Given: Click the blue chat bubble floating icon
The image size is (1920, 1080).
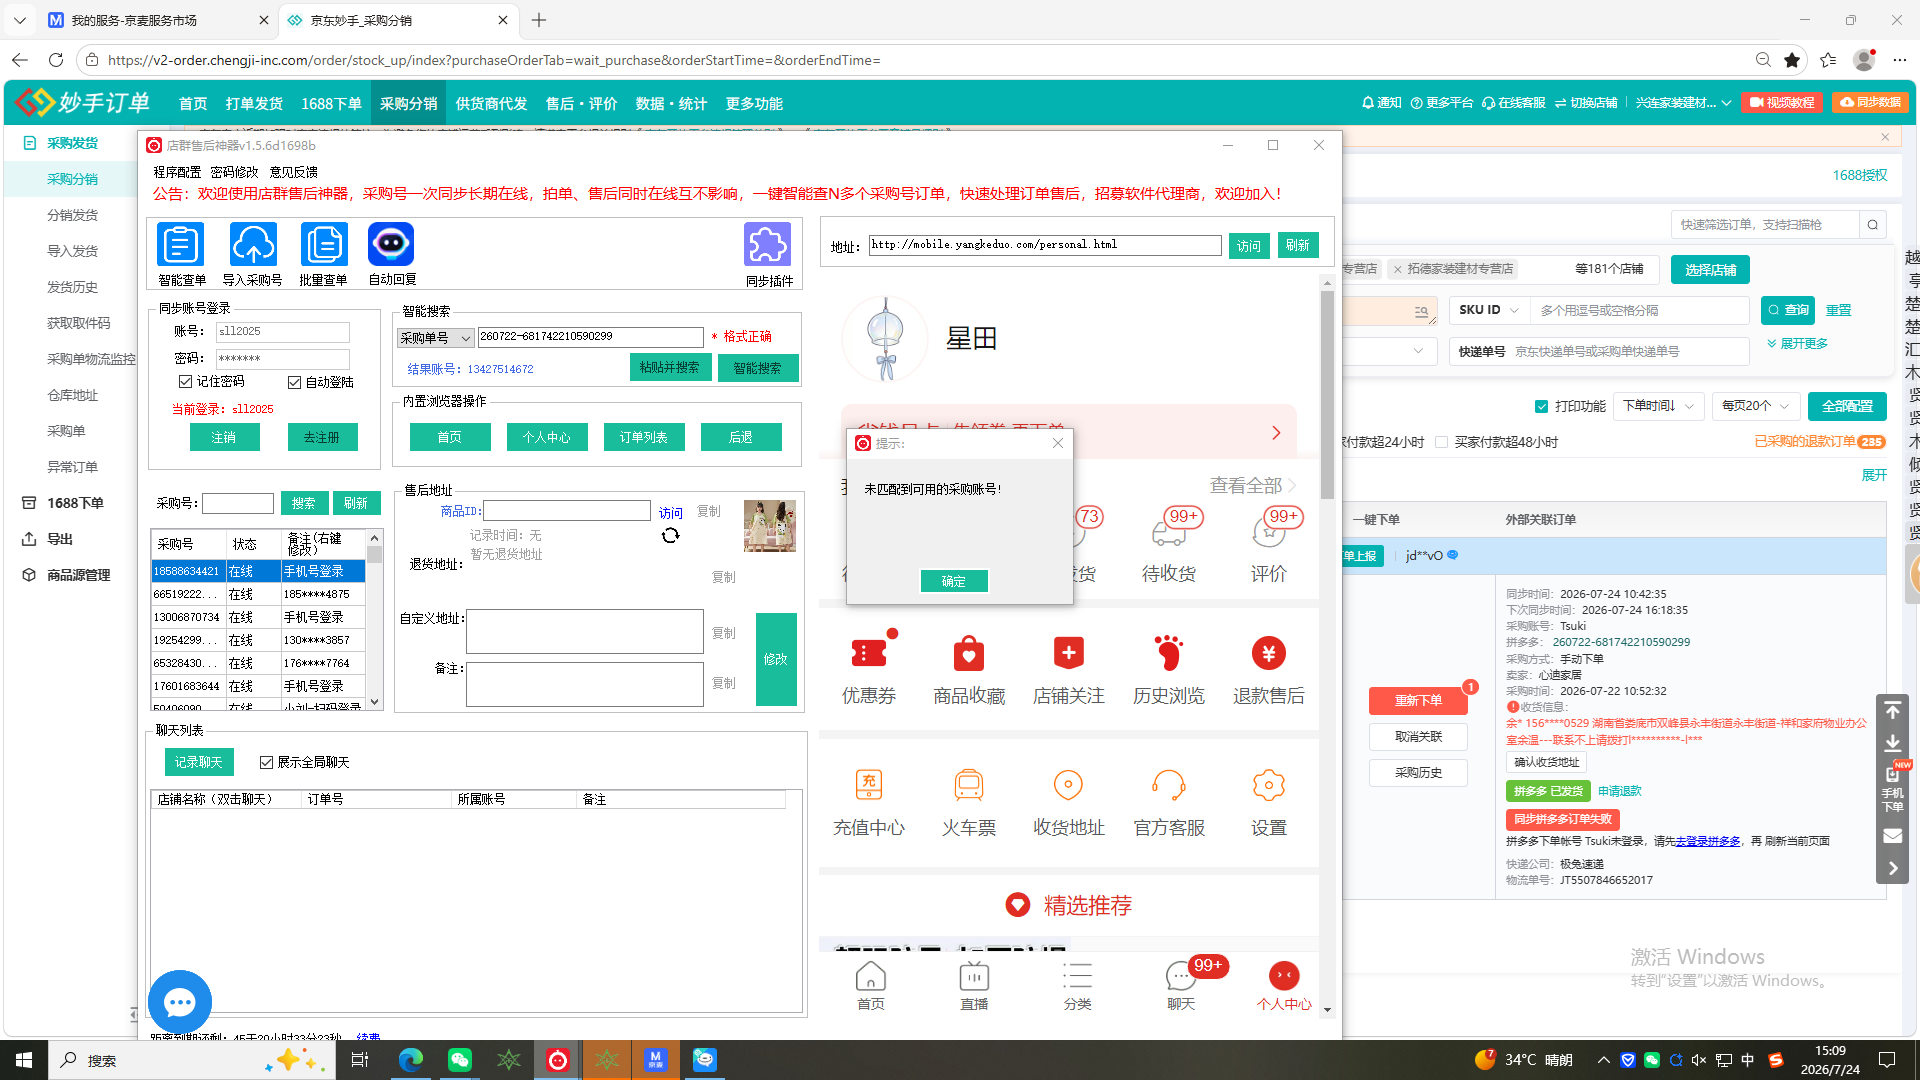Looking at the screenshot, I should [x=180, y=1002].
